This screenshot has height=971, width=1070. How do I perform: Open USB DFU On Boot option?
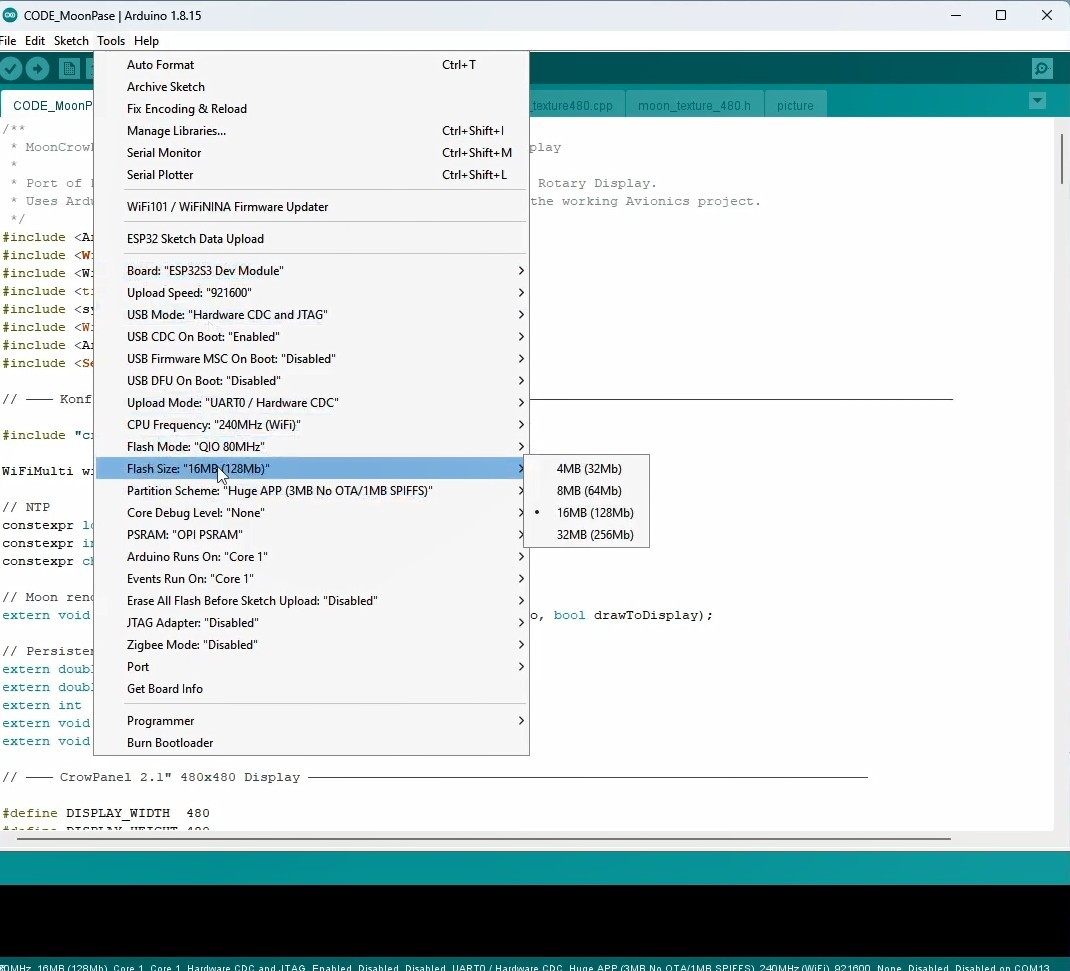(x=312, y=381)
